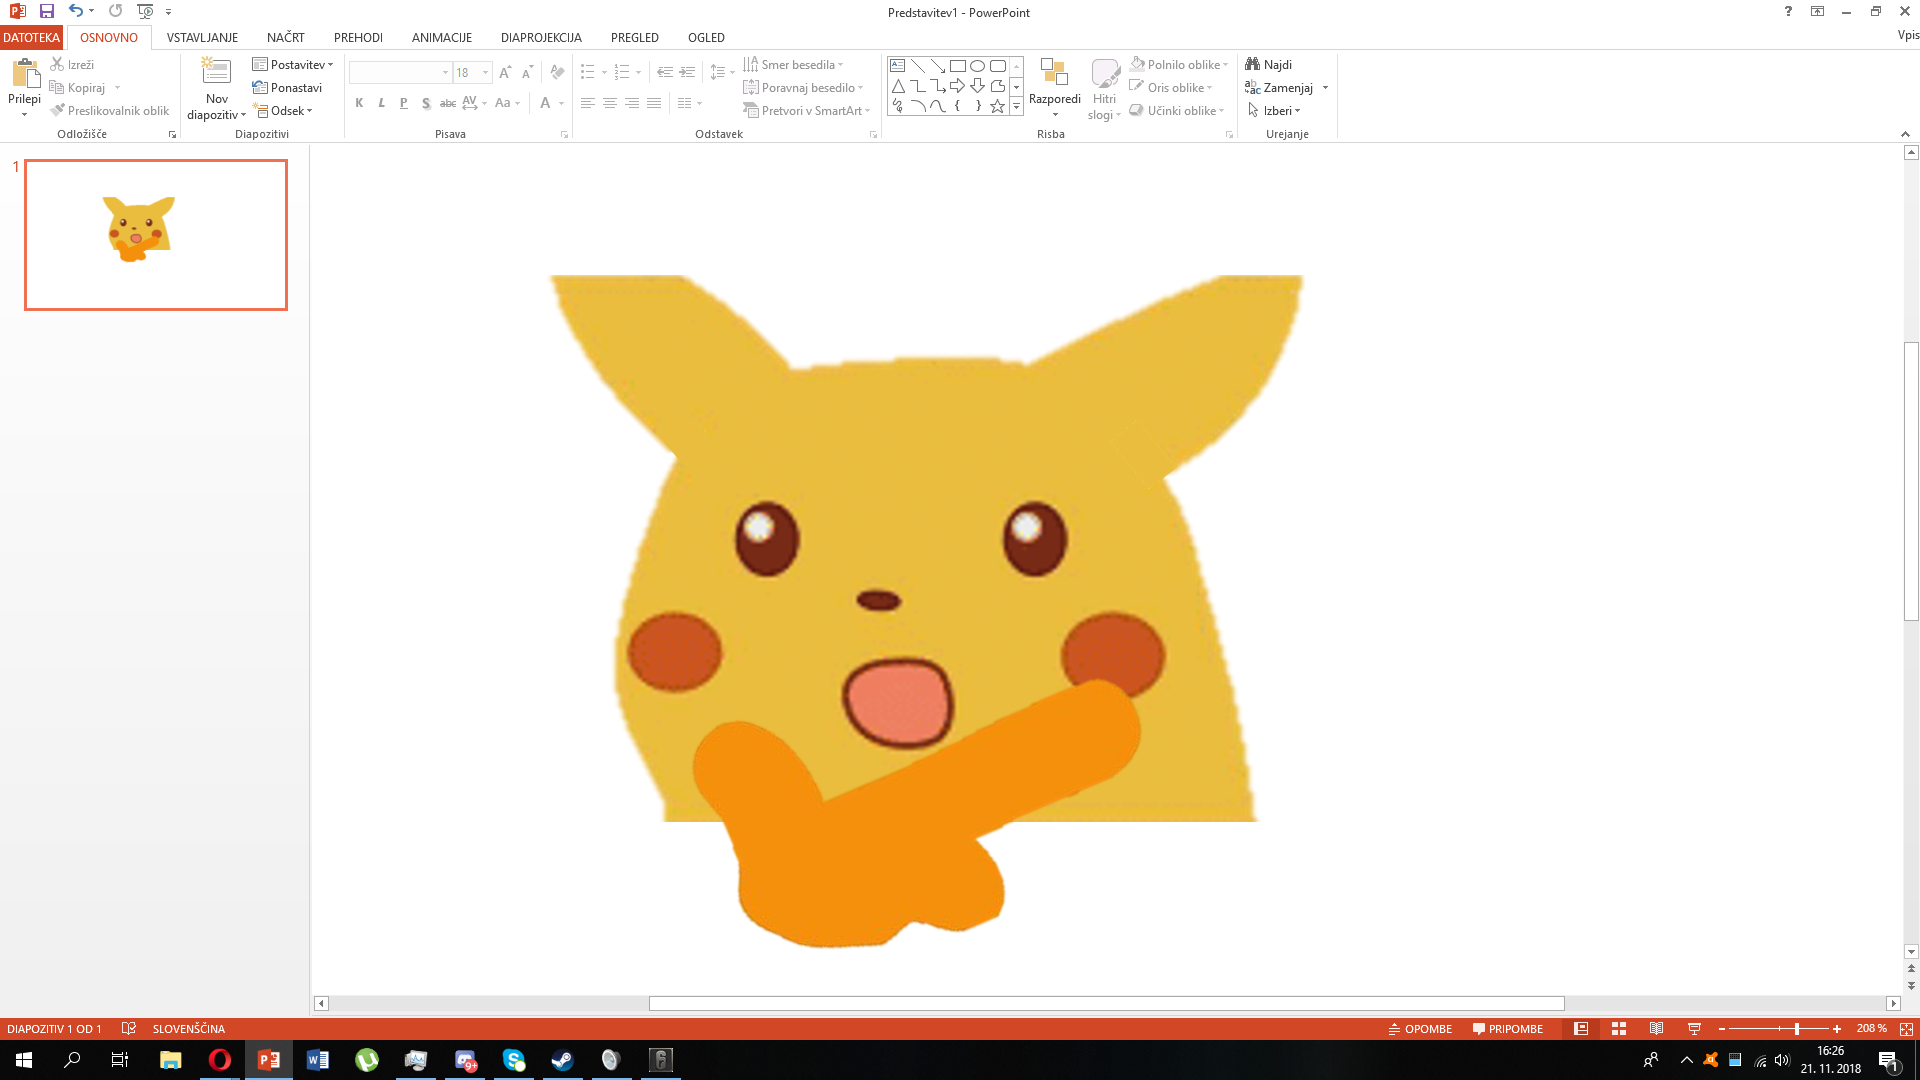The width and height of the screenshot is (1920, 1080).
Task: Enable underline with the P button
Action: point(403,102)
